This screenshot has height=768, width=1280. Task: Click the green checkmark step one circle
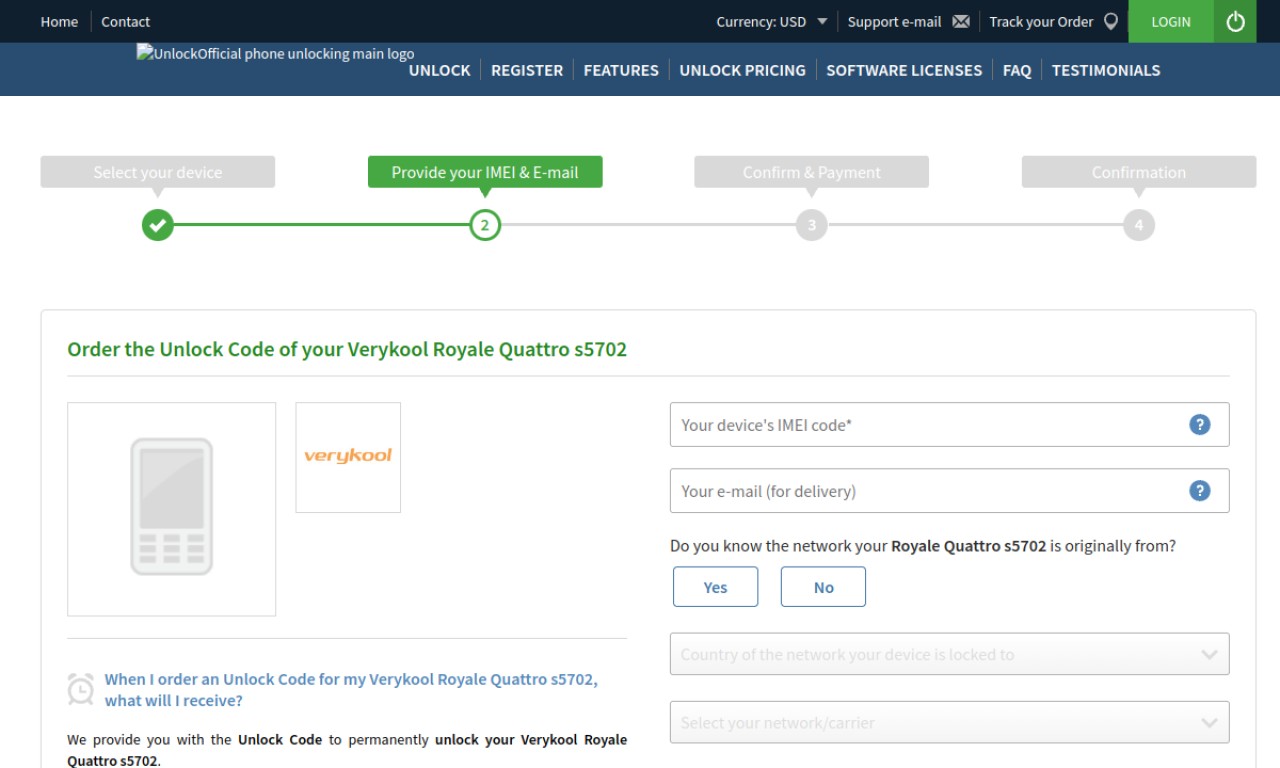157,225
